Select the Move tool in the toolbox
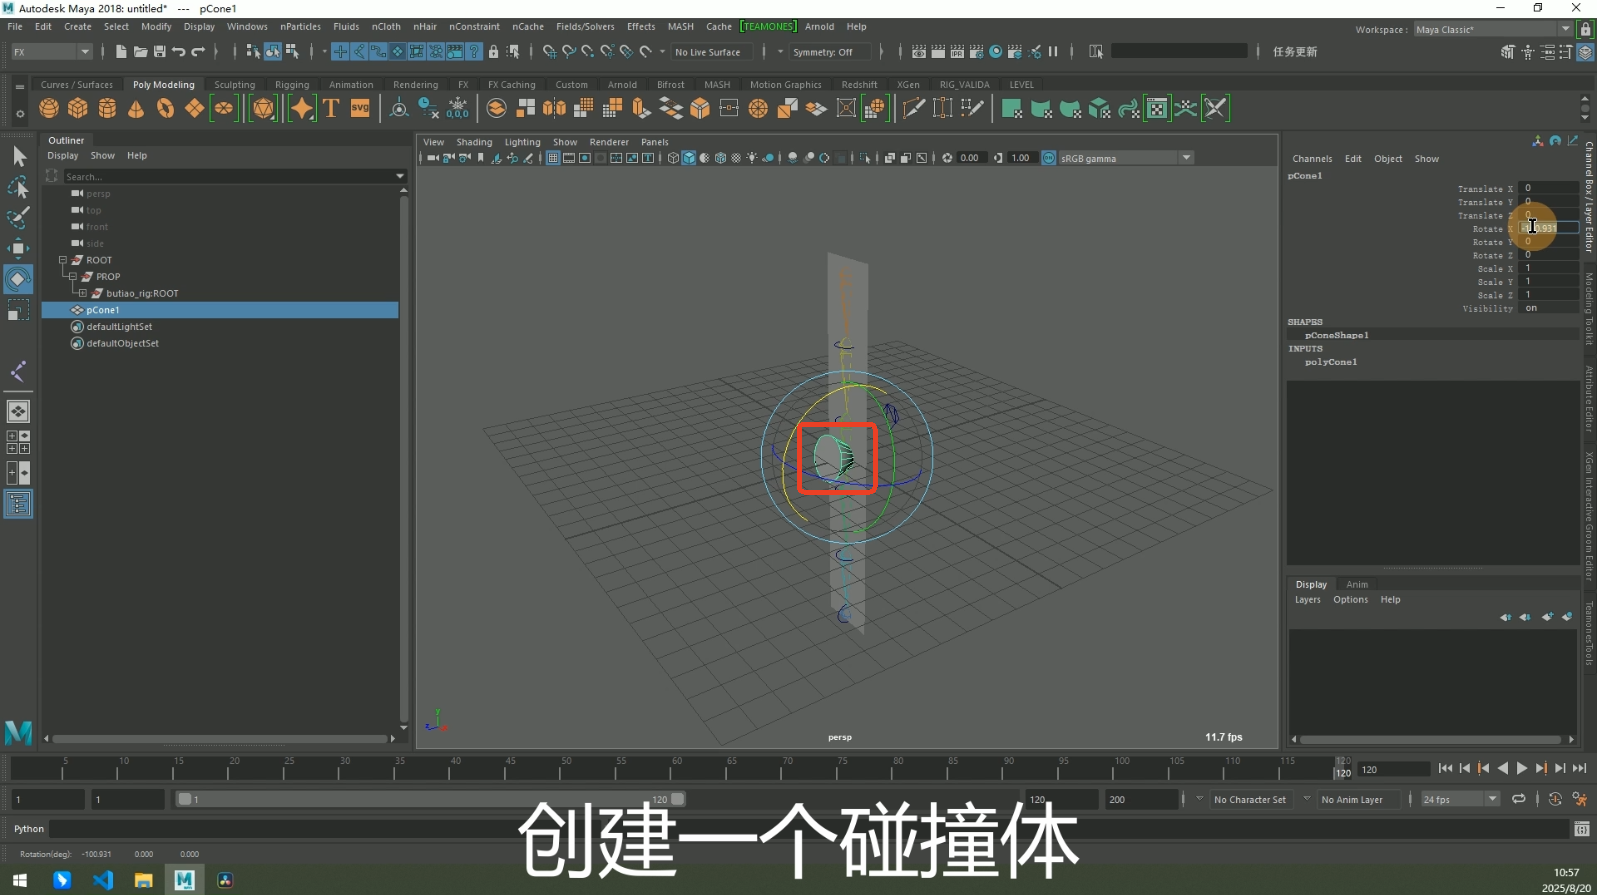The image size is (1597, 895). point(18,248)
